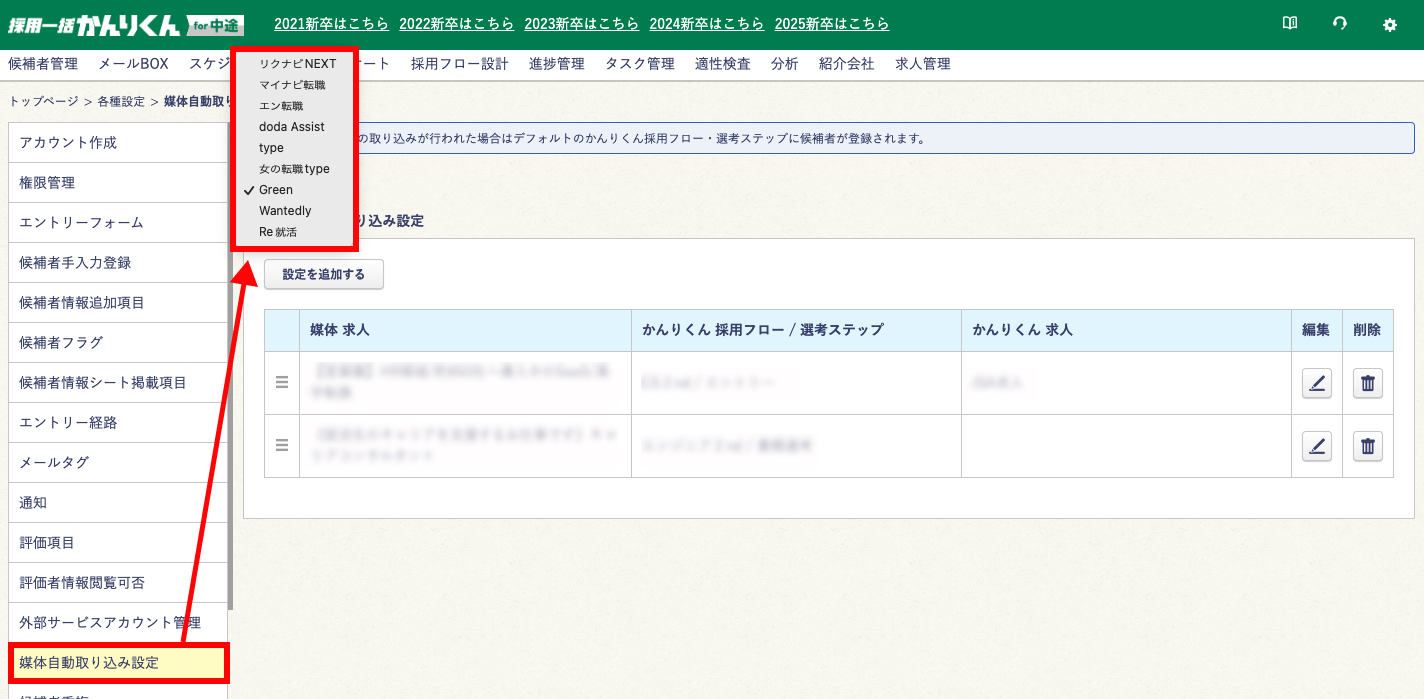This screenshot has width=1424, height=699.
Task: Click the trash icon in first row
Action: [1368, 383]
